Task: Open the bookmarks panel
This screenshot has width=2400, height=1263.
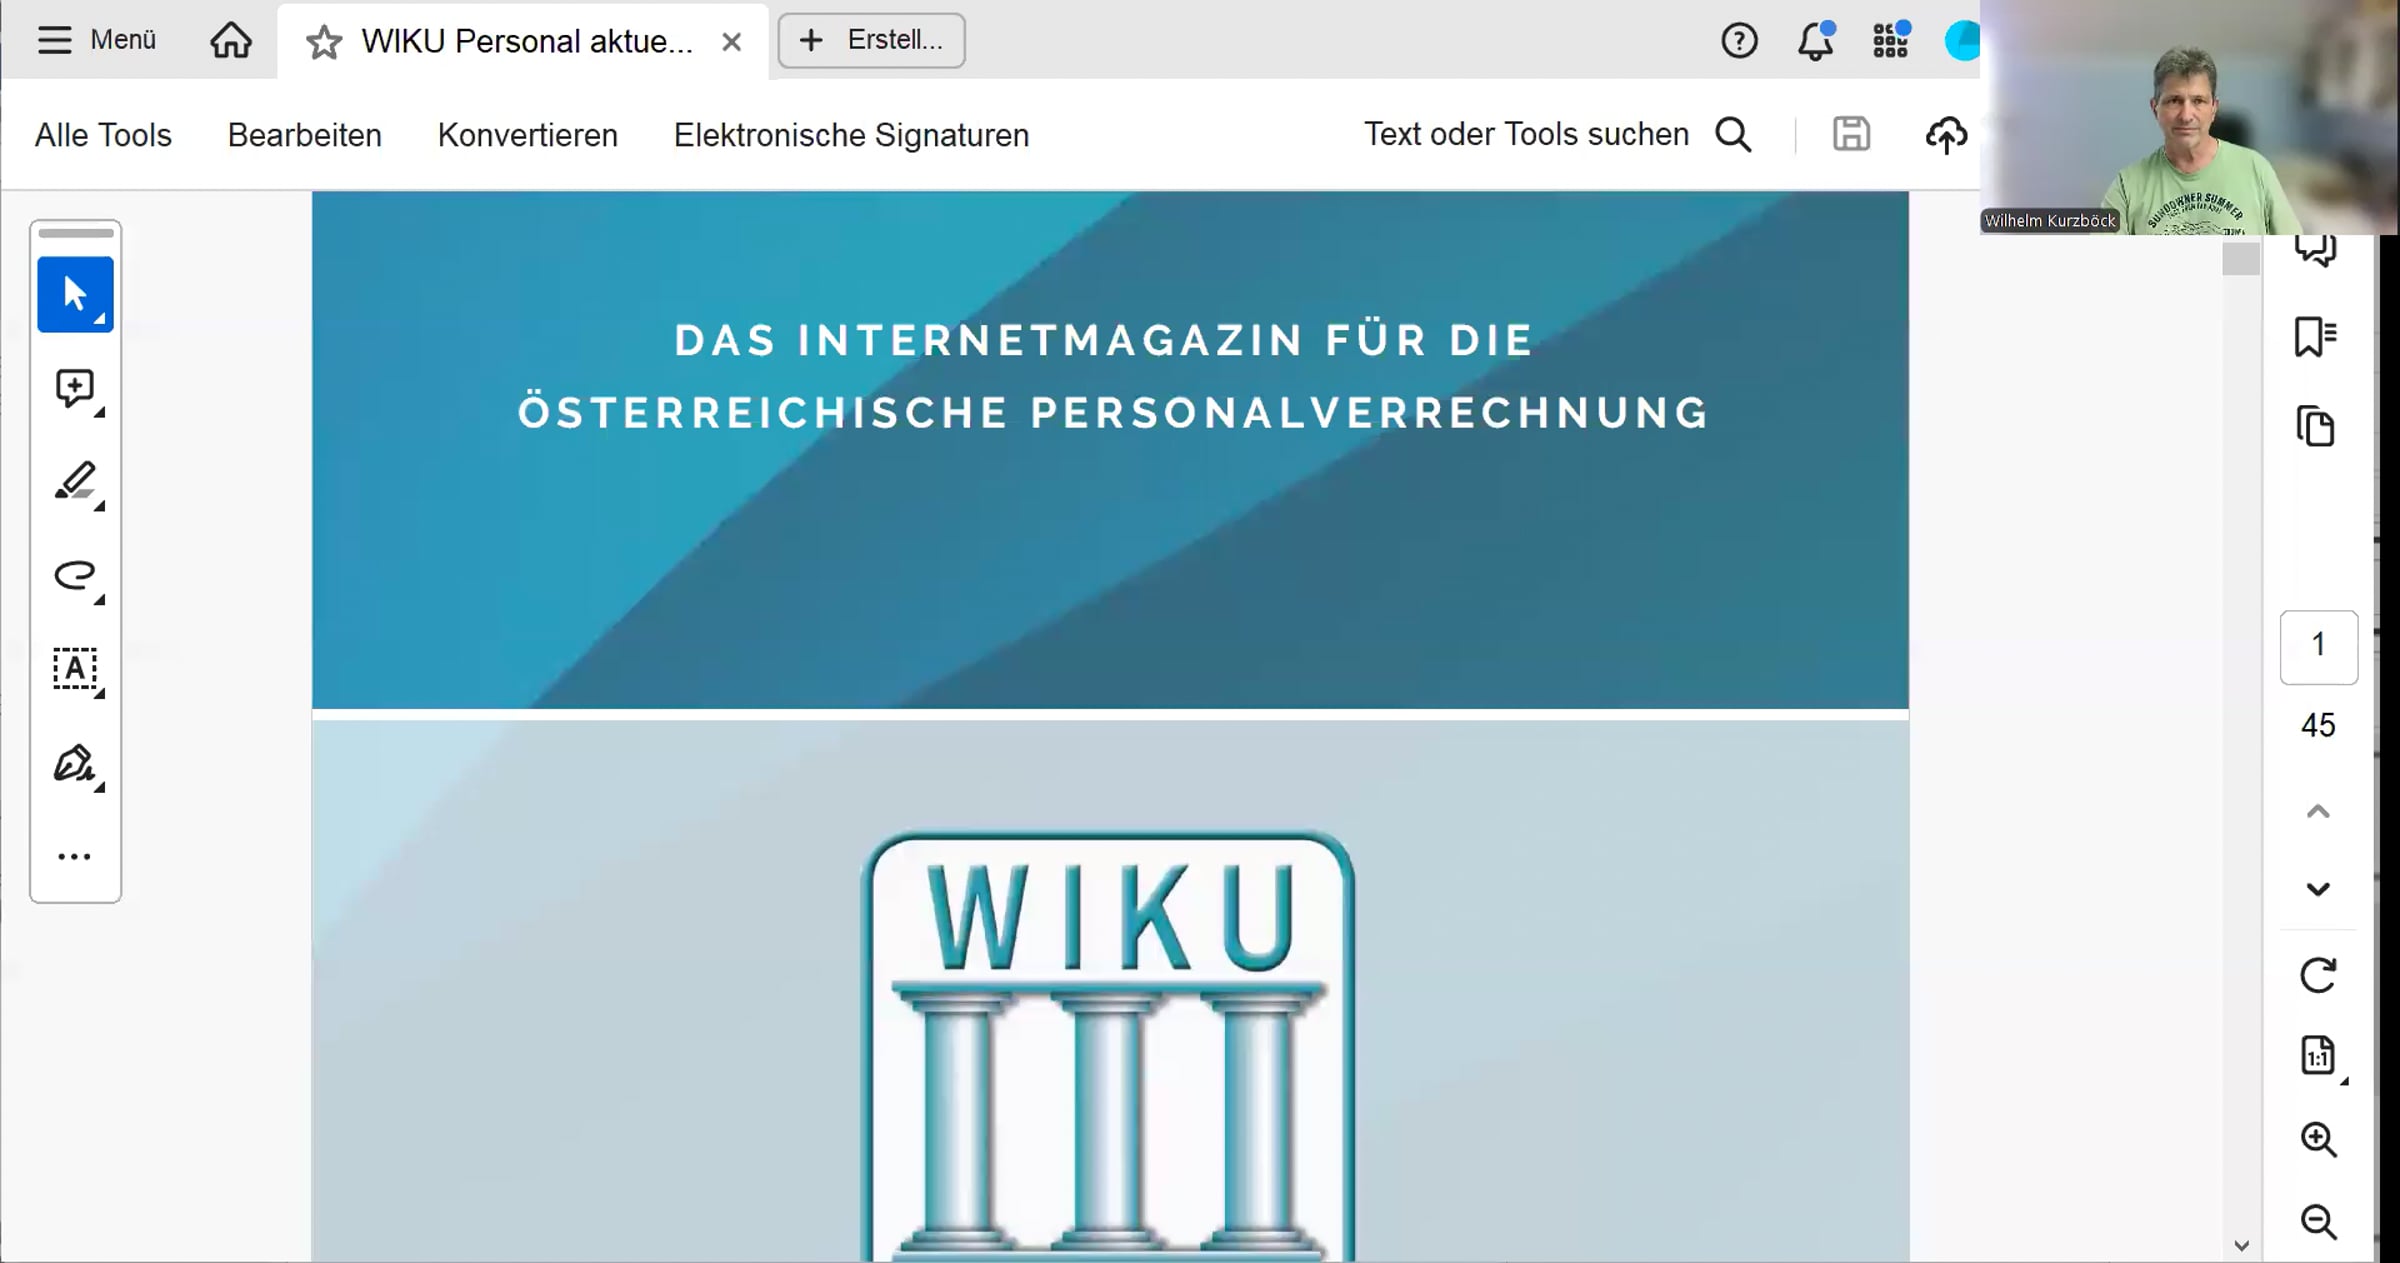Action: [2315, 337]
